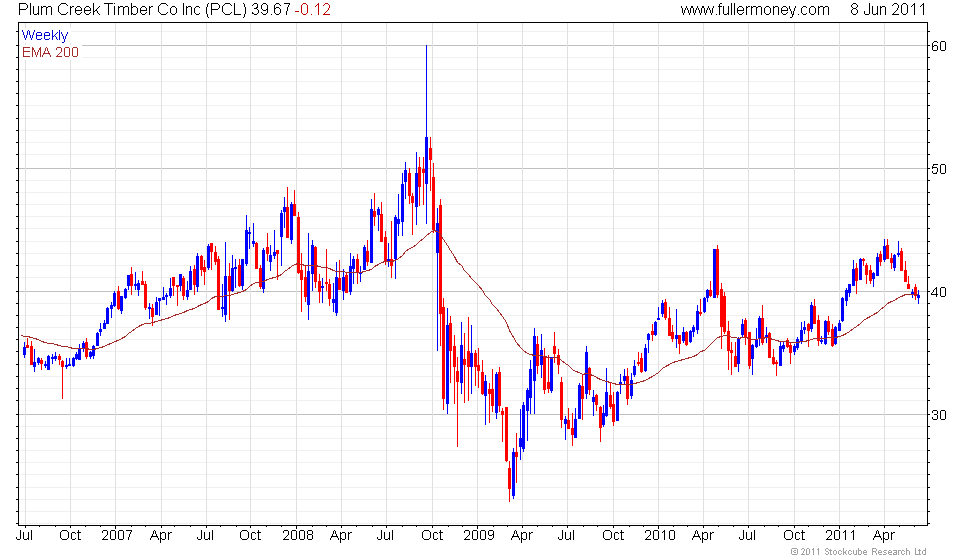The width and height of the screenshot is (980, 560).
Task: Click the chart date 8 Jun 2011
Action: [888, 9]
